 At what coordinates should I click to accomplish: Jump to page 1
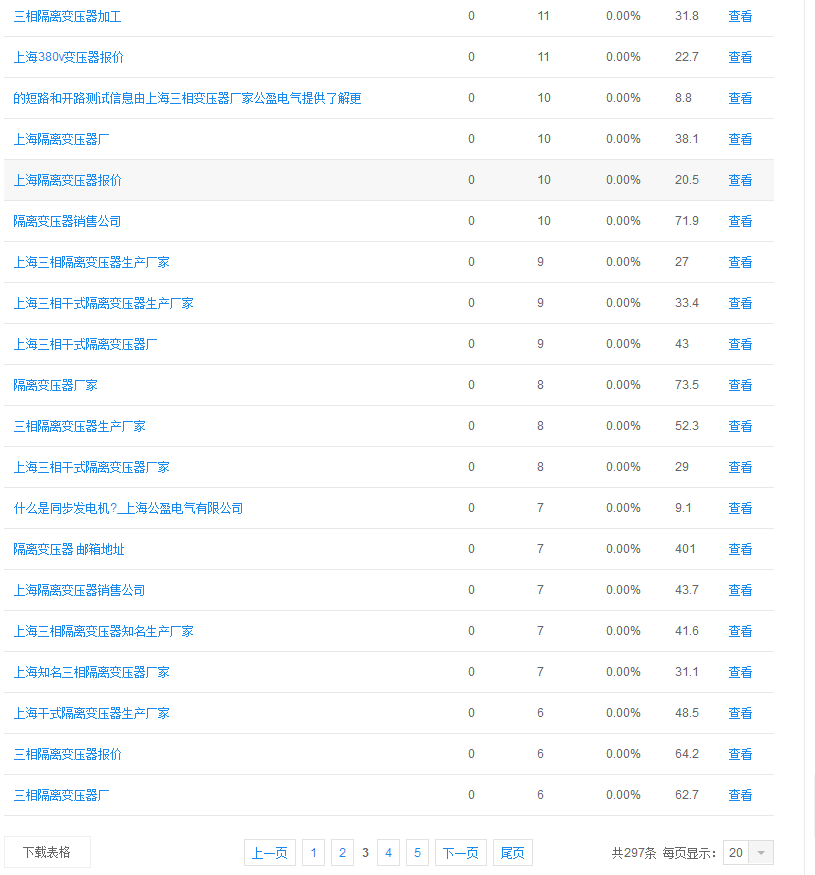coord(314,853)
